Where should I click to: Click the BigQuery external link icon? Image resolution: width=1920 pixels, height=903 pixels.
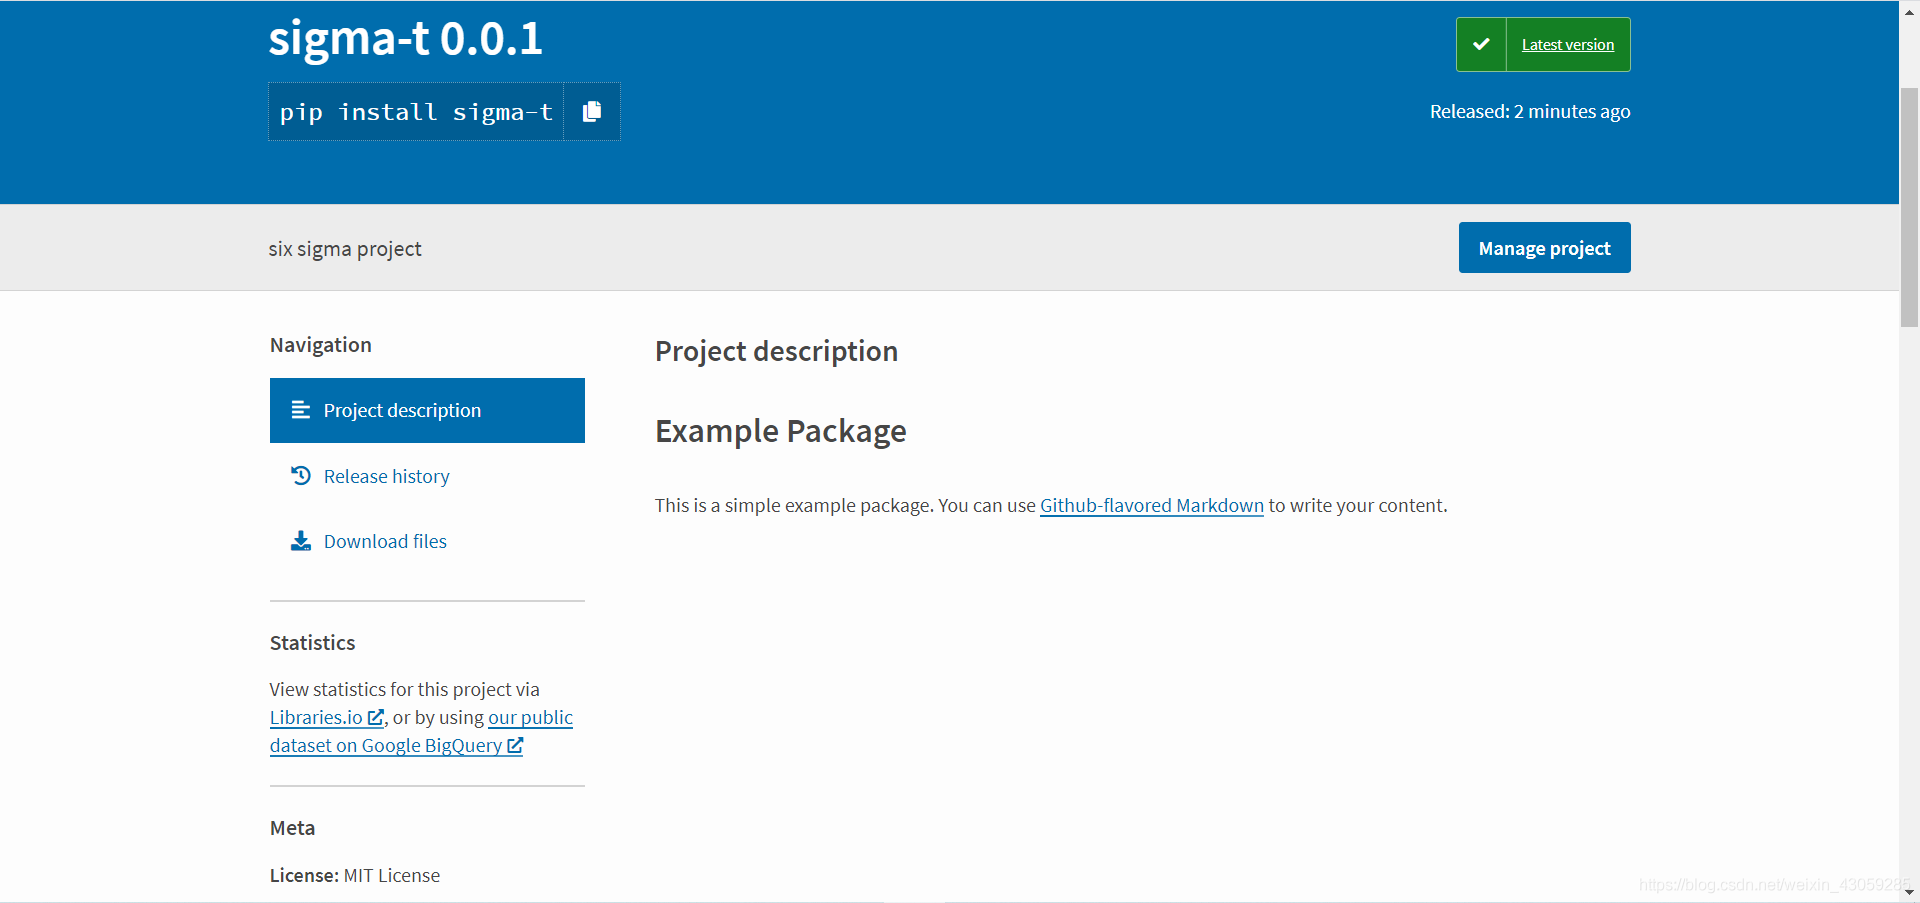pos(515,745)
